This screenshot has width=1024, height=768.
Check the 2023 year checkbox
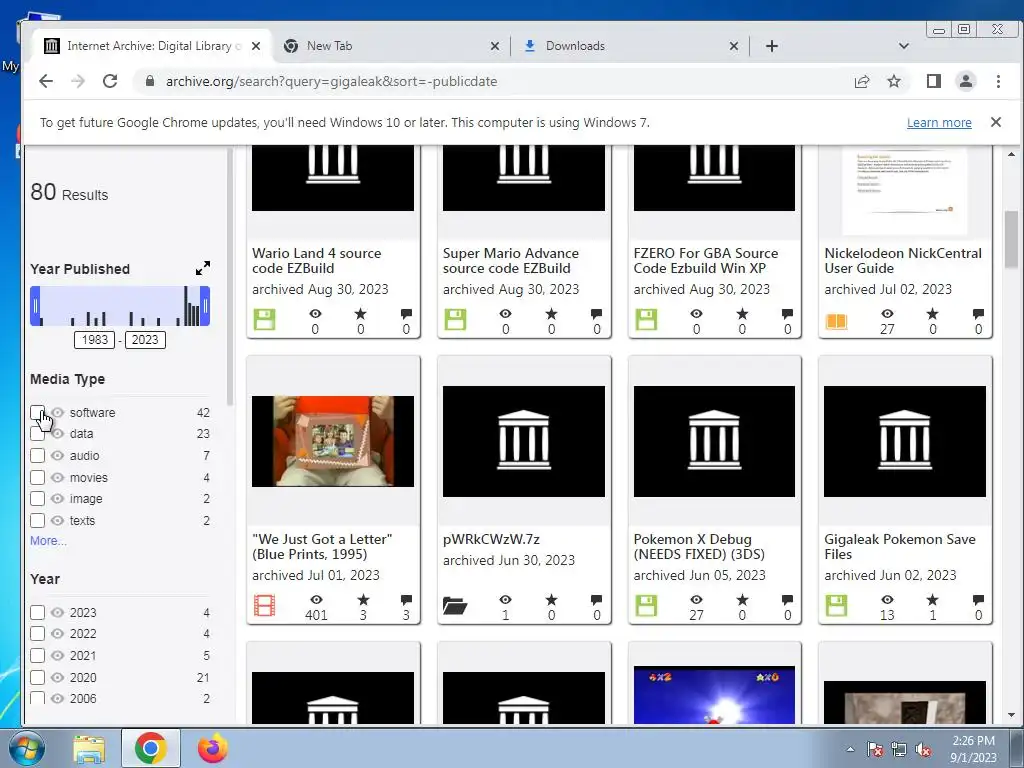(37, 613)
